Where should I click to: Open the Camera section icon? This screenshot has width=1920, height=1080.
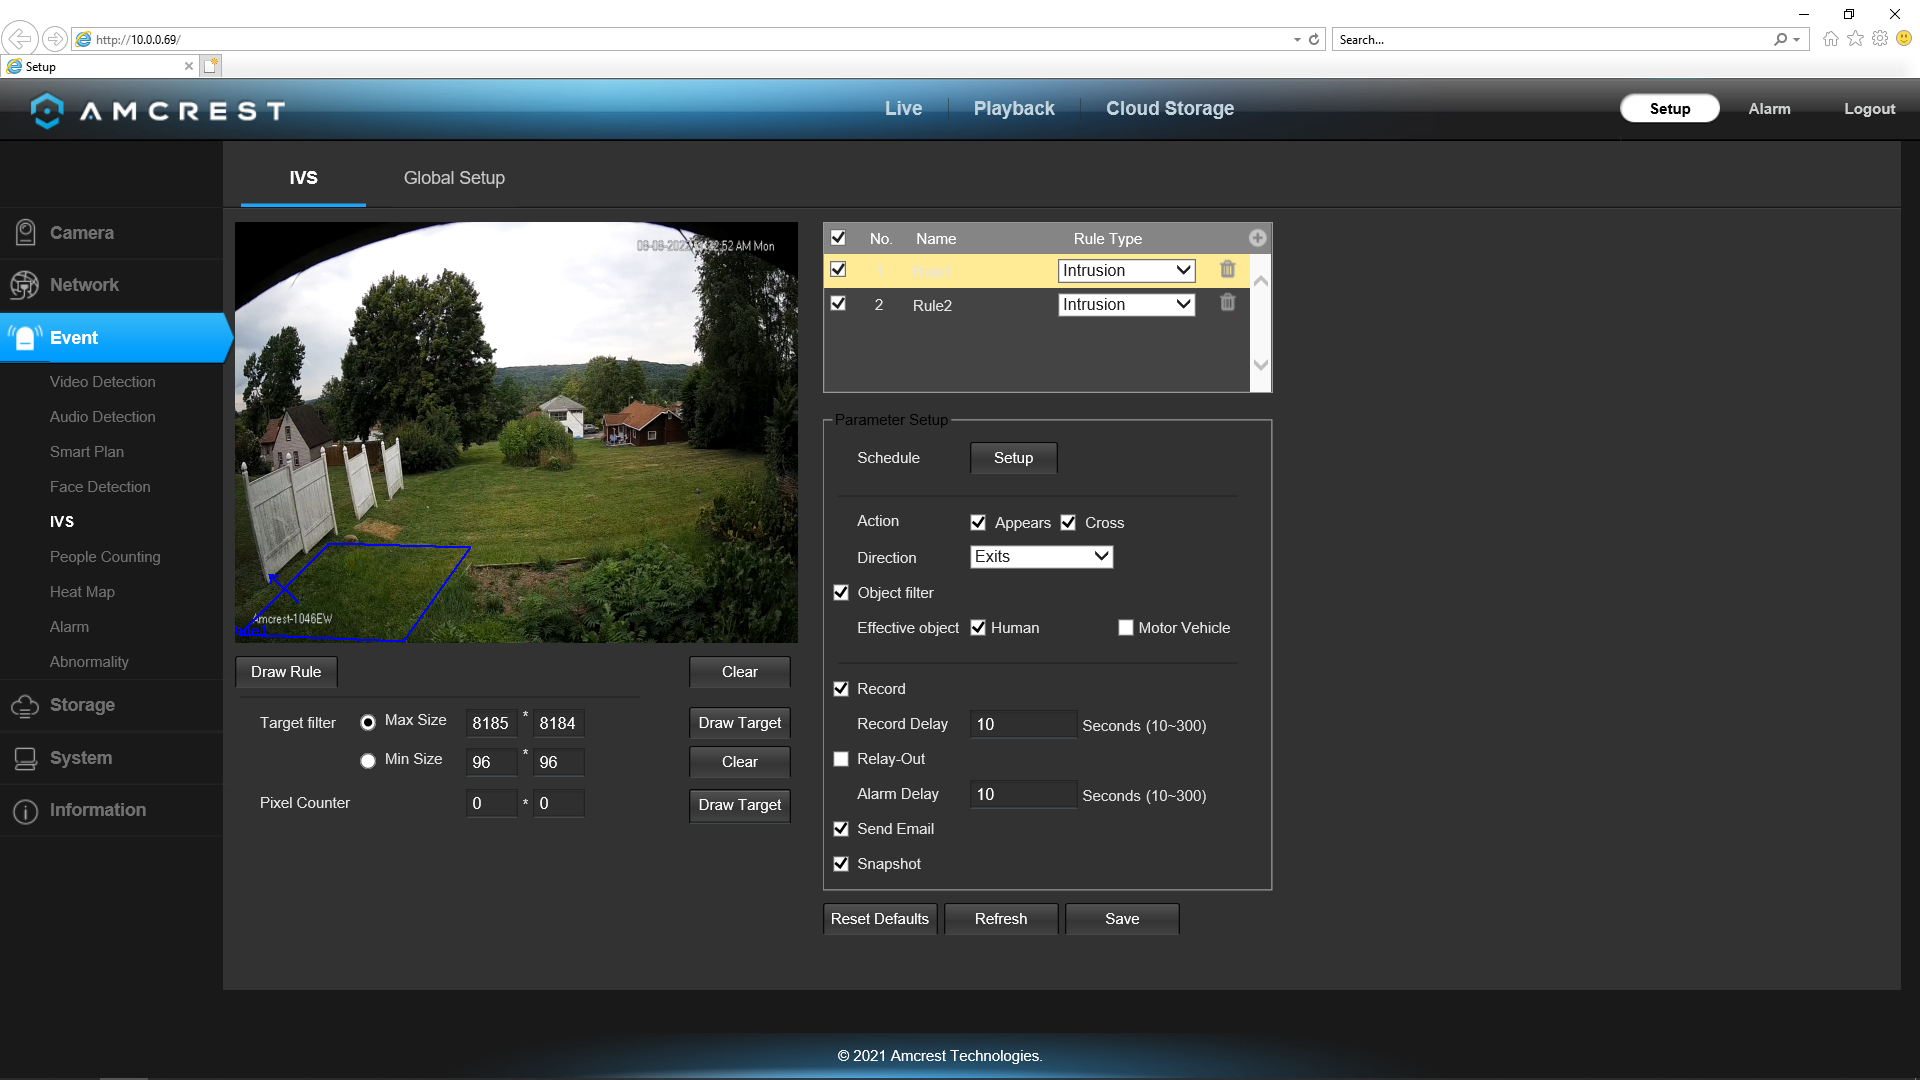(26, 233)
